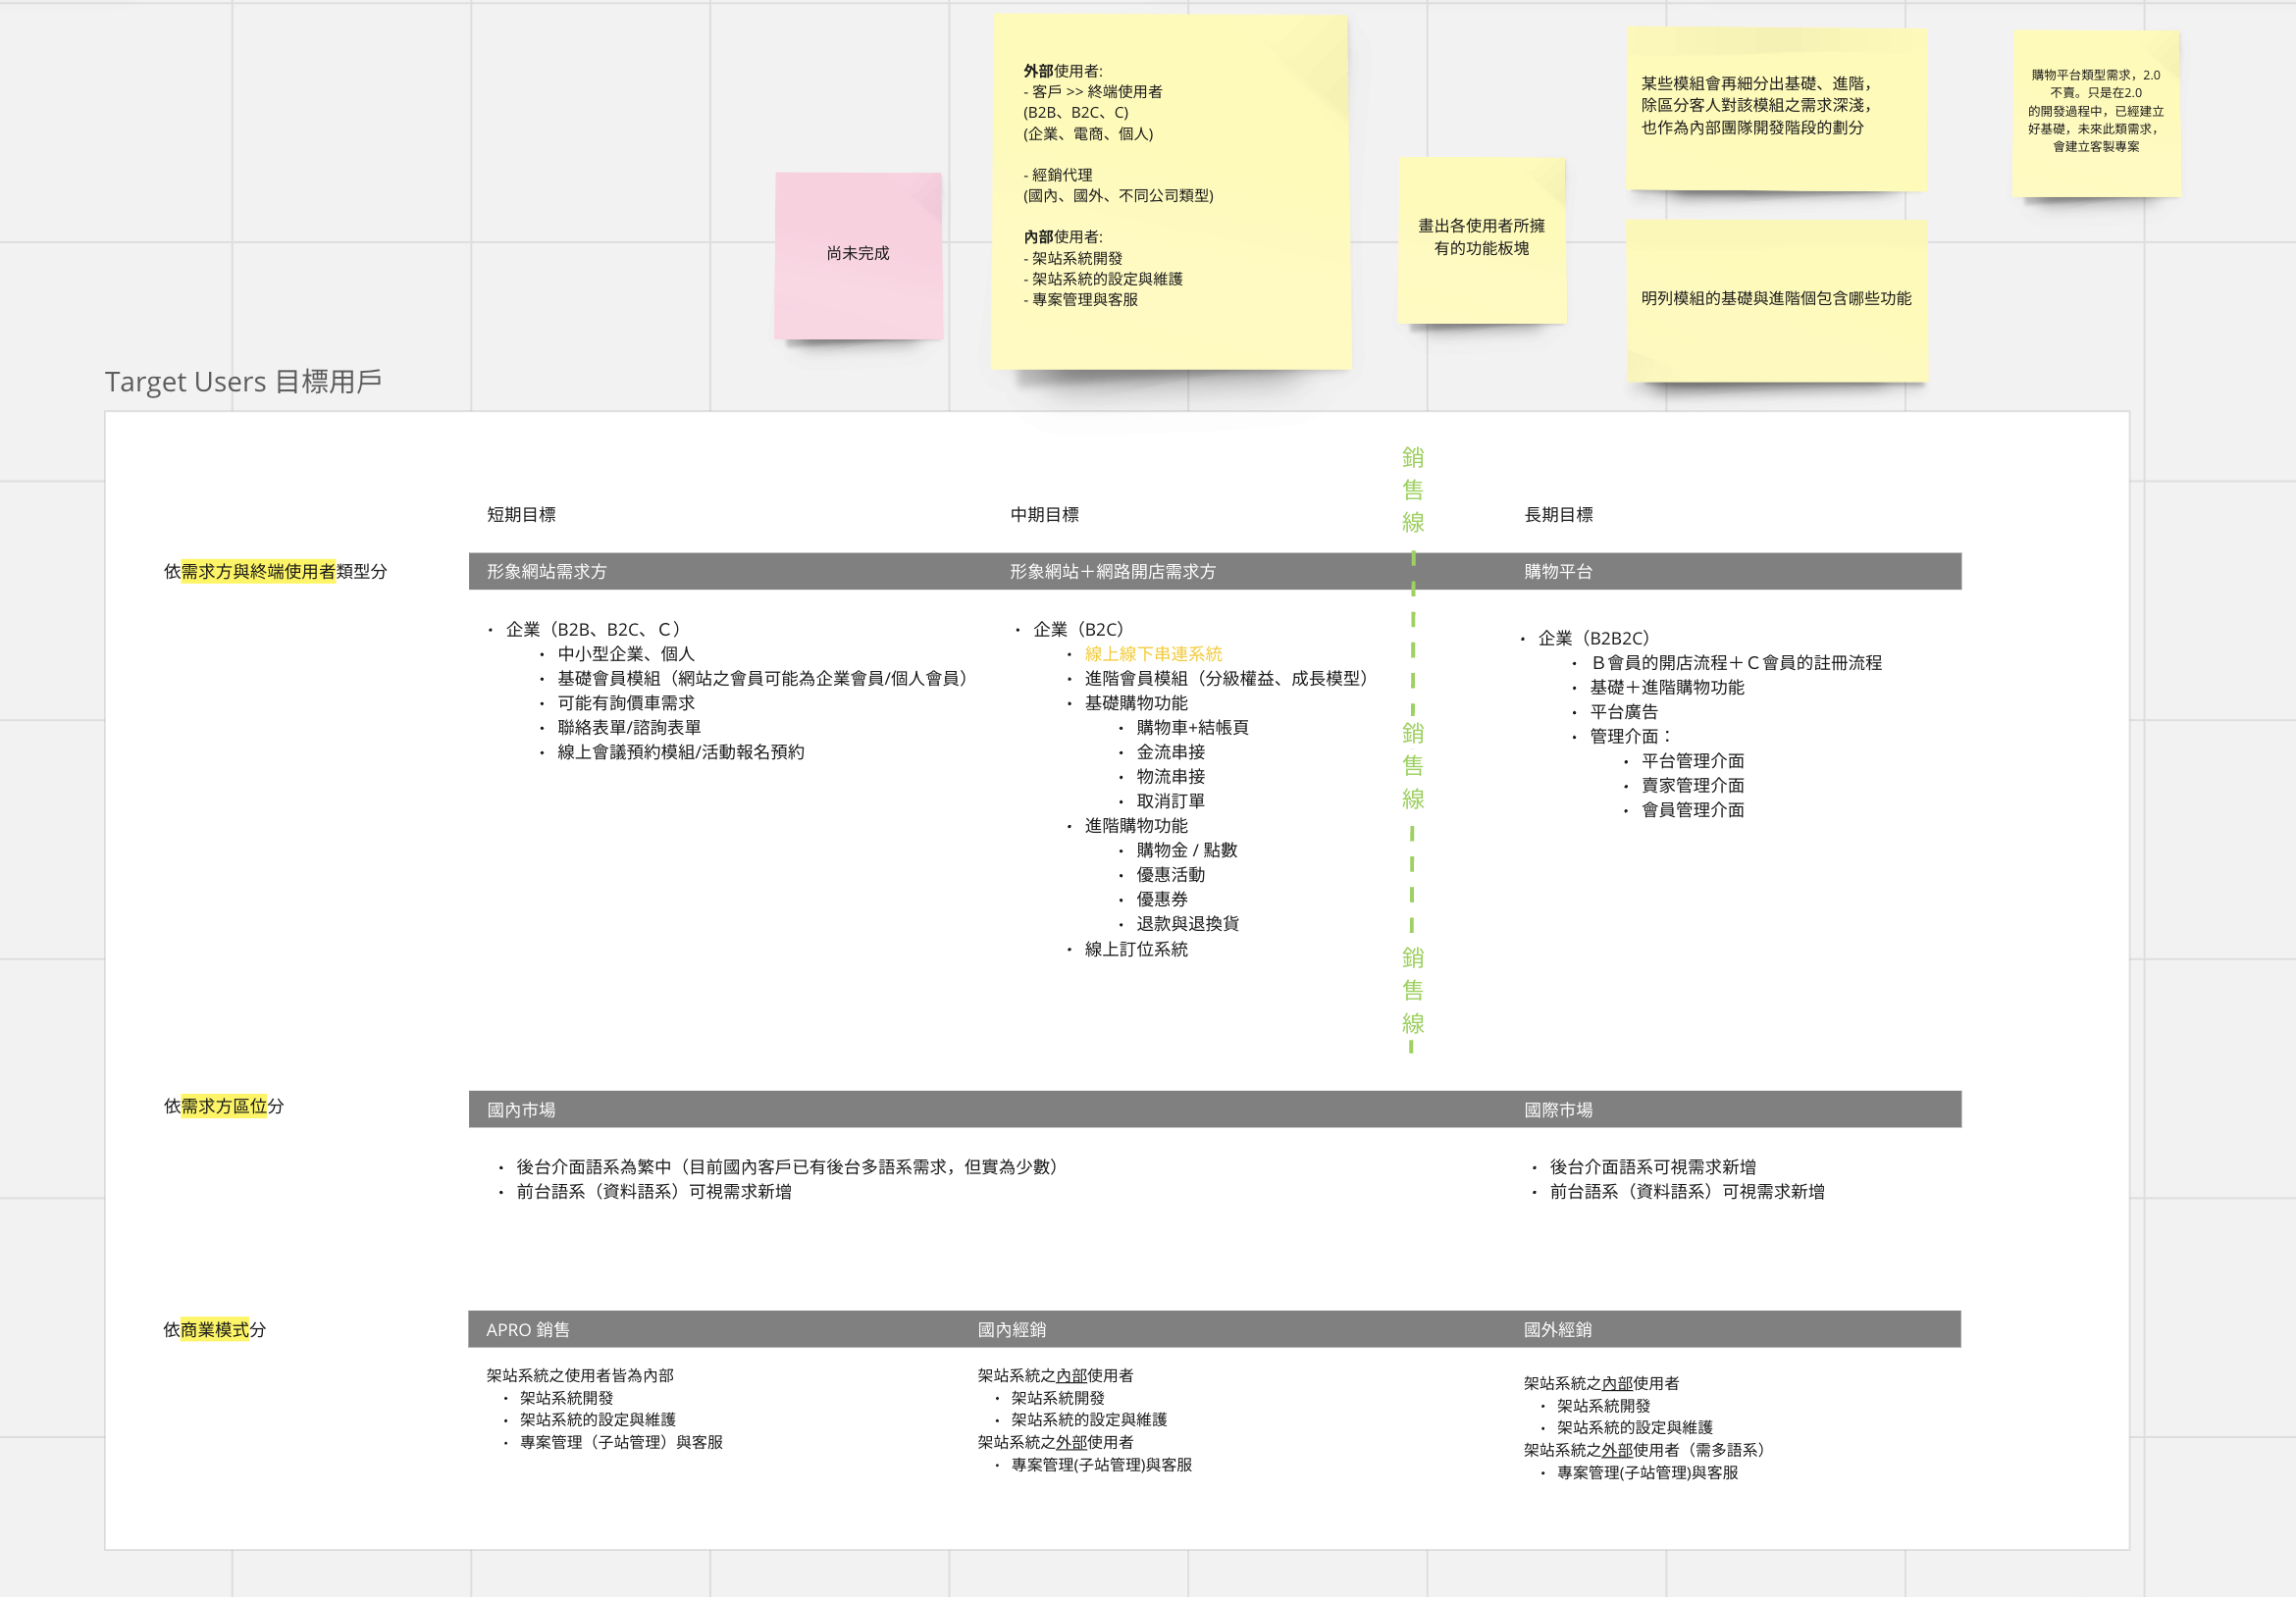
Task: Click the 國外經銷 header text
Action: (1557, 1330)
